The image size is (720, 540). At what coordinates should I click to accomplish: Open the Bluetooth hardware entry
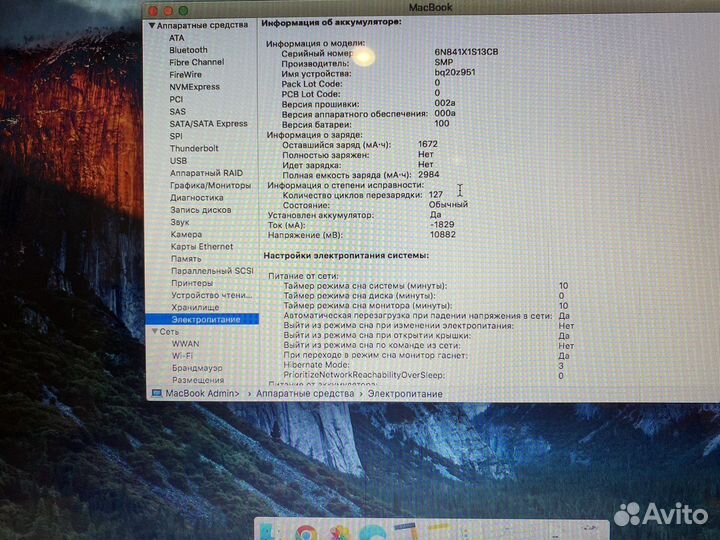click(x=188, y=50)
